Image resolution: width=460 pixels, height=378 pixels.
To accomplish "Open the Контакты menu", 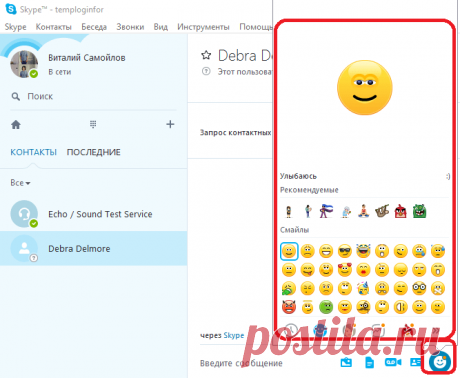I will pos(54,27).
